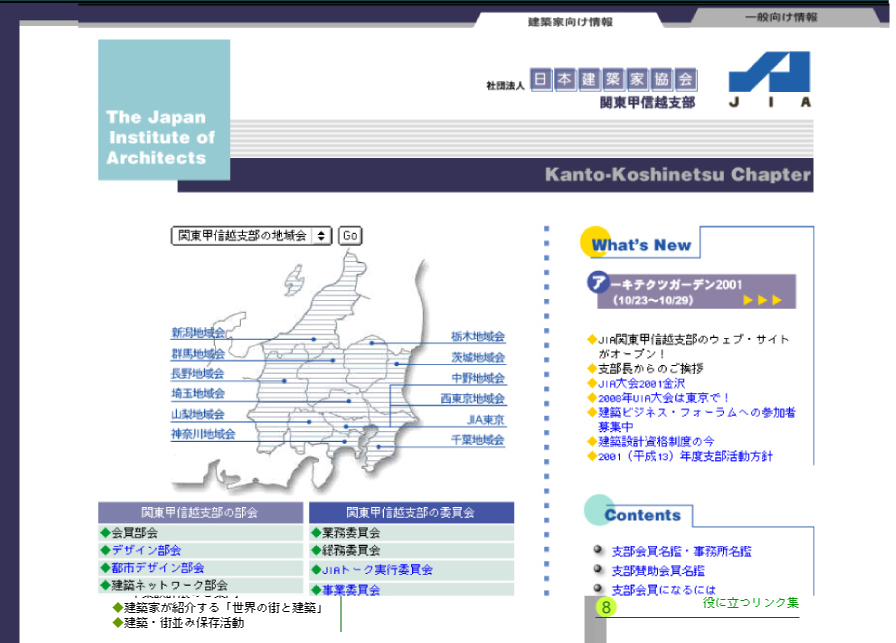Open 都市デザイン部会 link
The height and width of the screenshot is (643, 896).
(x=157, y=568)
